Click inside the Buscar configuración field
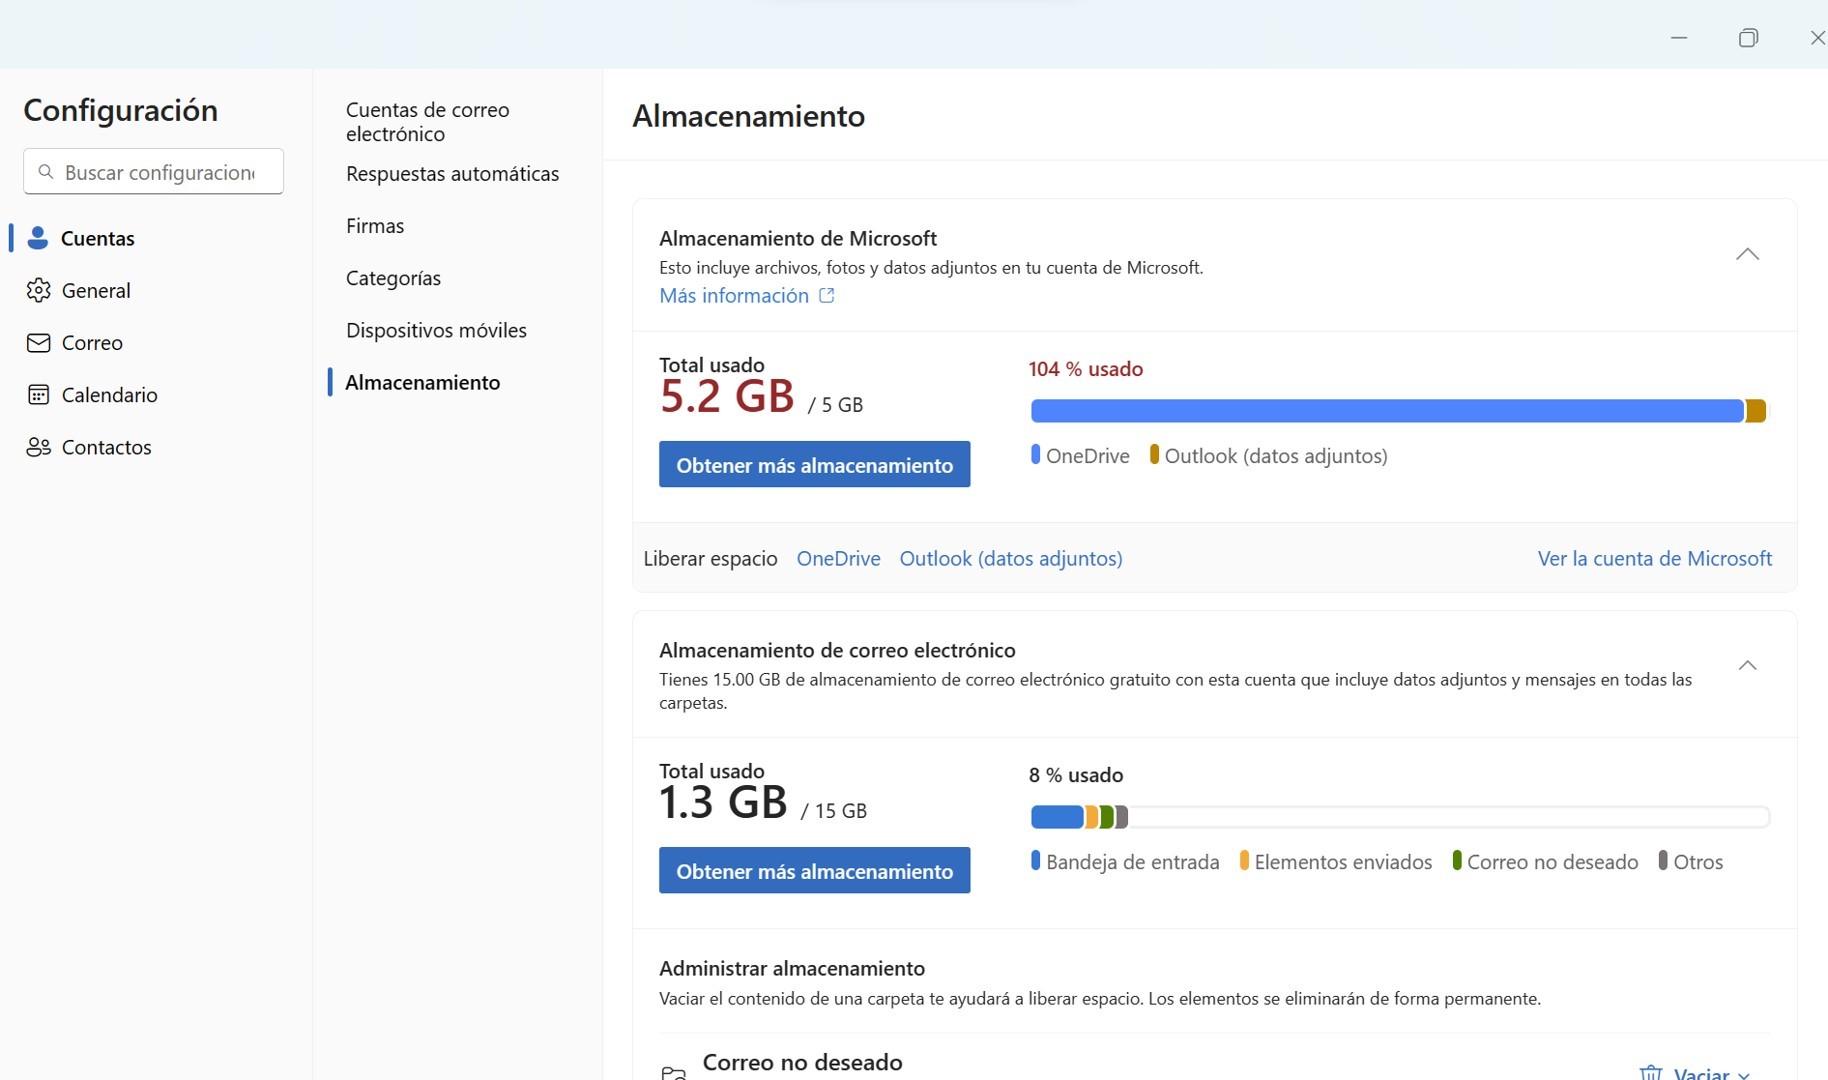 pyautogui.click(x=155, y=171)
